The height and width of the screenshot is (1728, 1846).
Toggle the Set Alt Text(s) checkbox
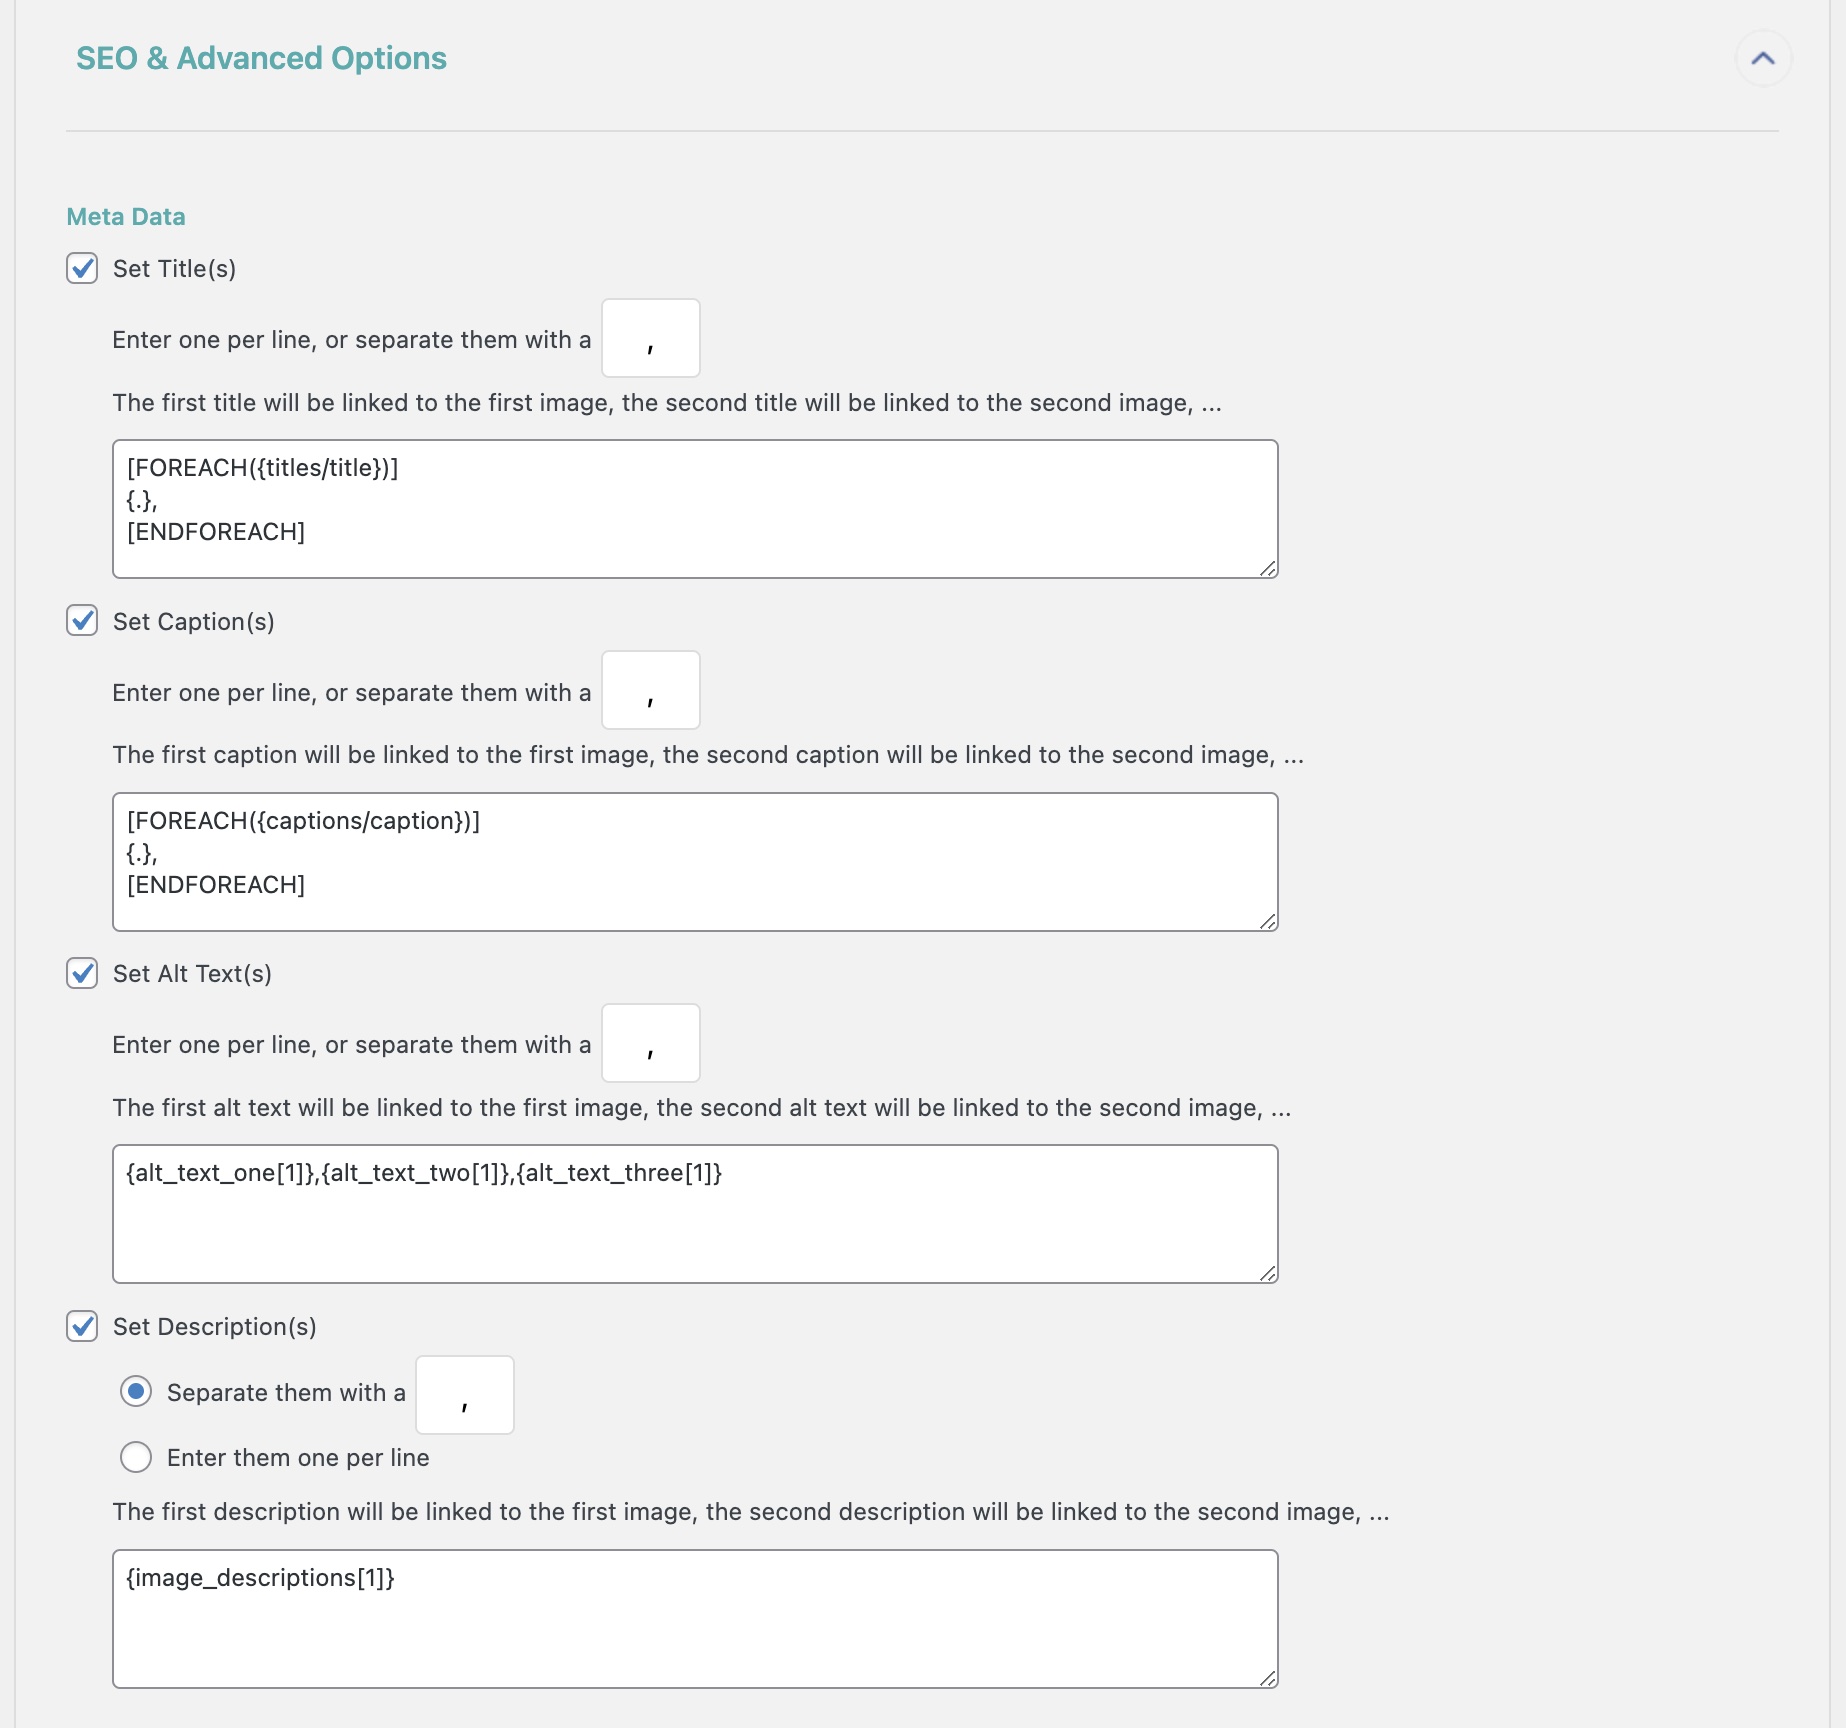82,973
